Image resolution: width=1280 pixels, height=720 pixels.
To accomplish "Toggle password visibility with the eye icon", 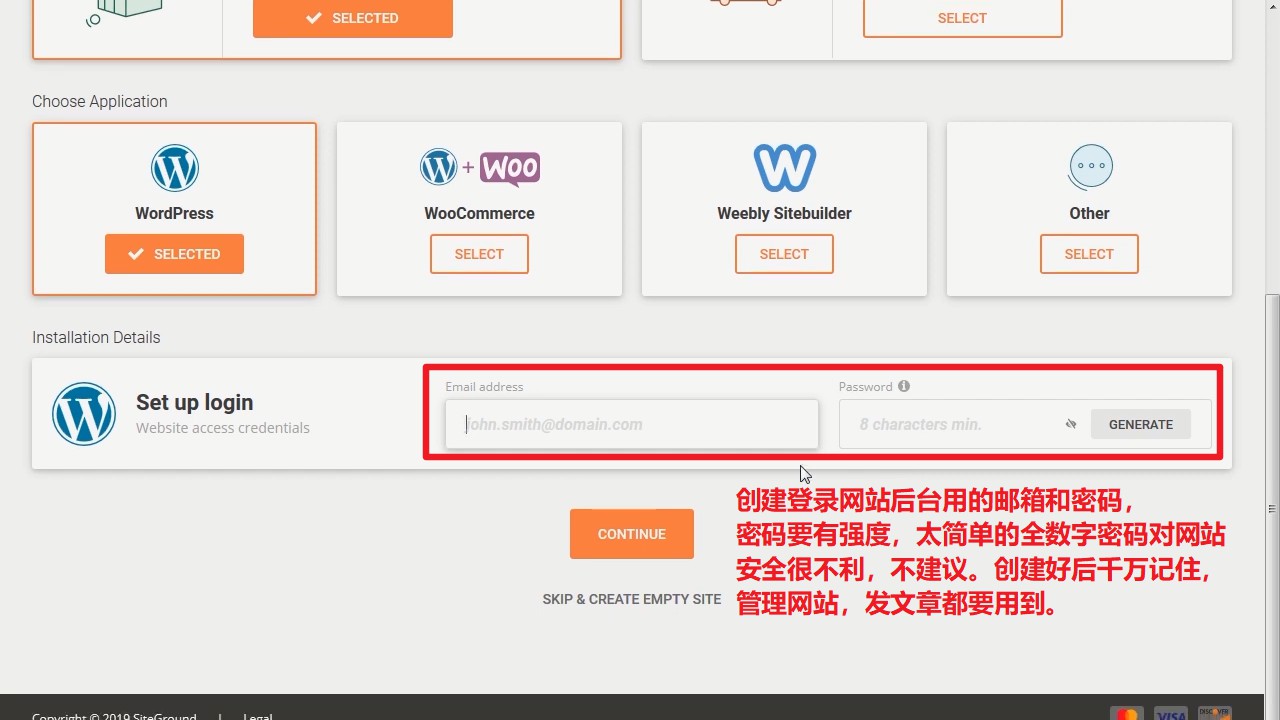I will (x=1070, y=424).
